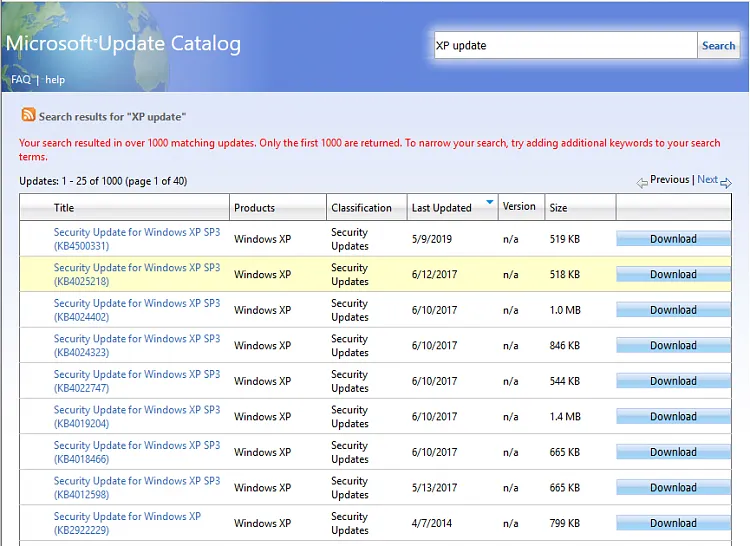The image size is (750, 546).
Task: Click the 4/7/2014 date cell
Action: (431, 523)
